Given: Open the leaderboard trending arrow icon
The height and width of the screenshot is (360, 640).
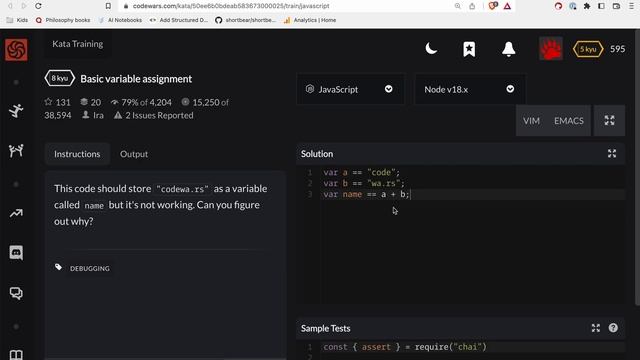Looking at the screenshot, I should (16, 213).
